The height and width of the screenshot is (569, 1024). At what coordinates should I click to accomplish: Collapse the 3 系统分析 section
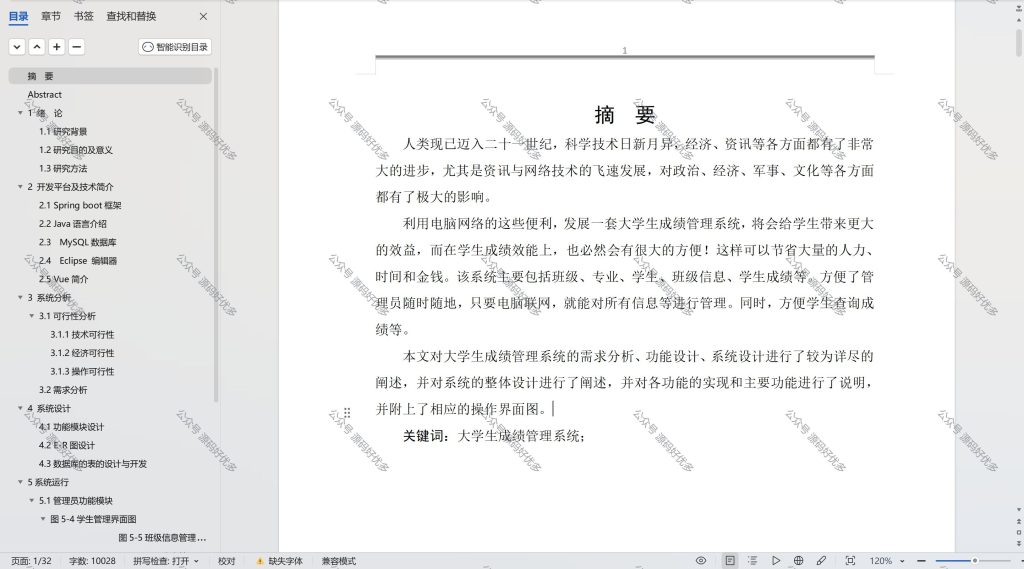tap(20, 297)
